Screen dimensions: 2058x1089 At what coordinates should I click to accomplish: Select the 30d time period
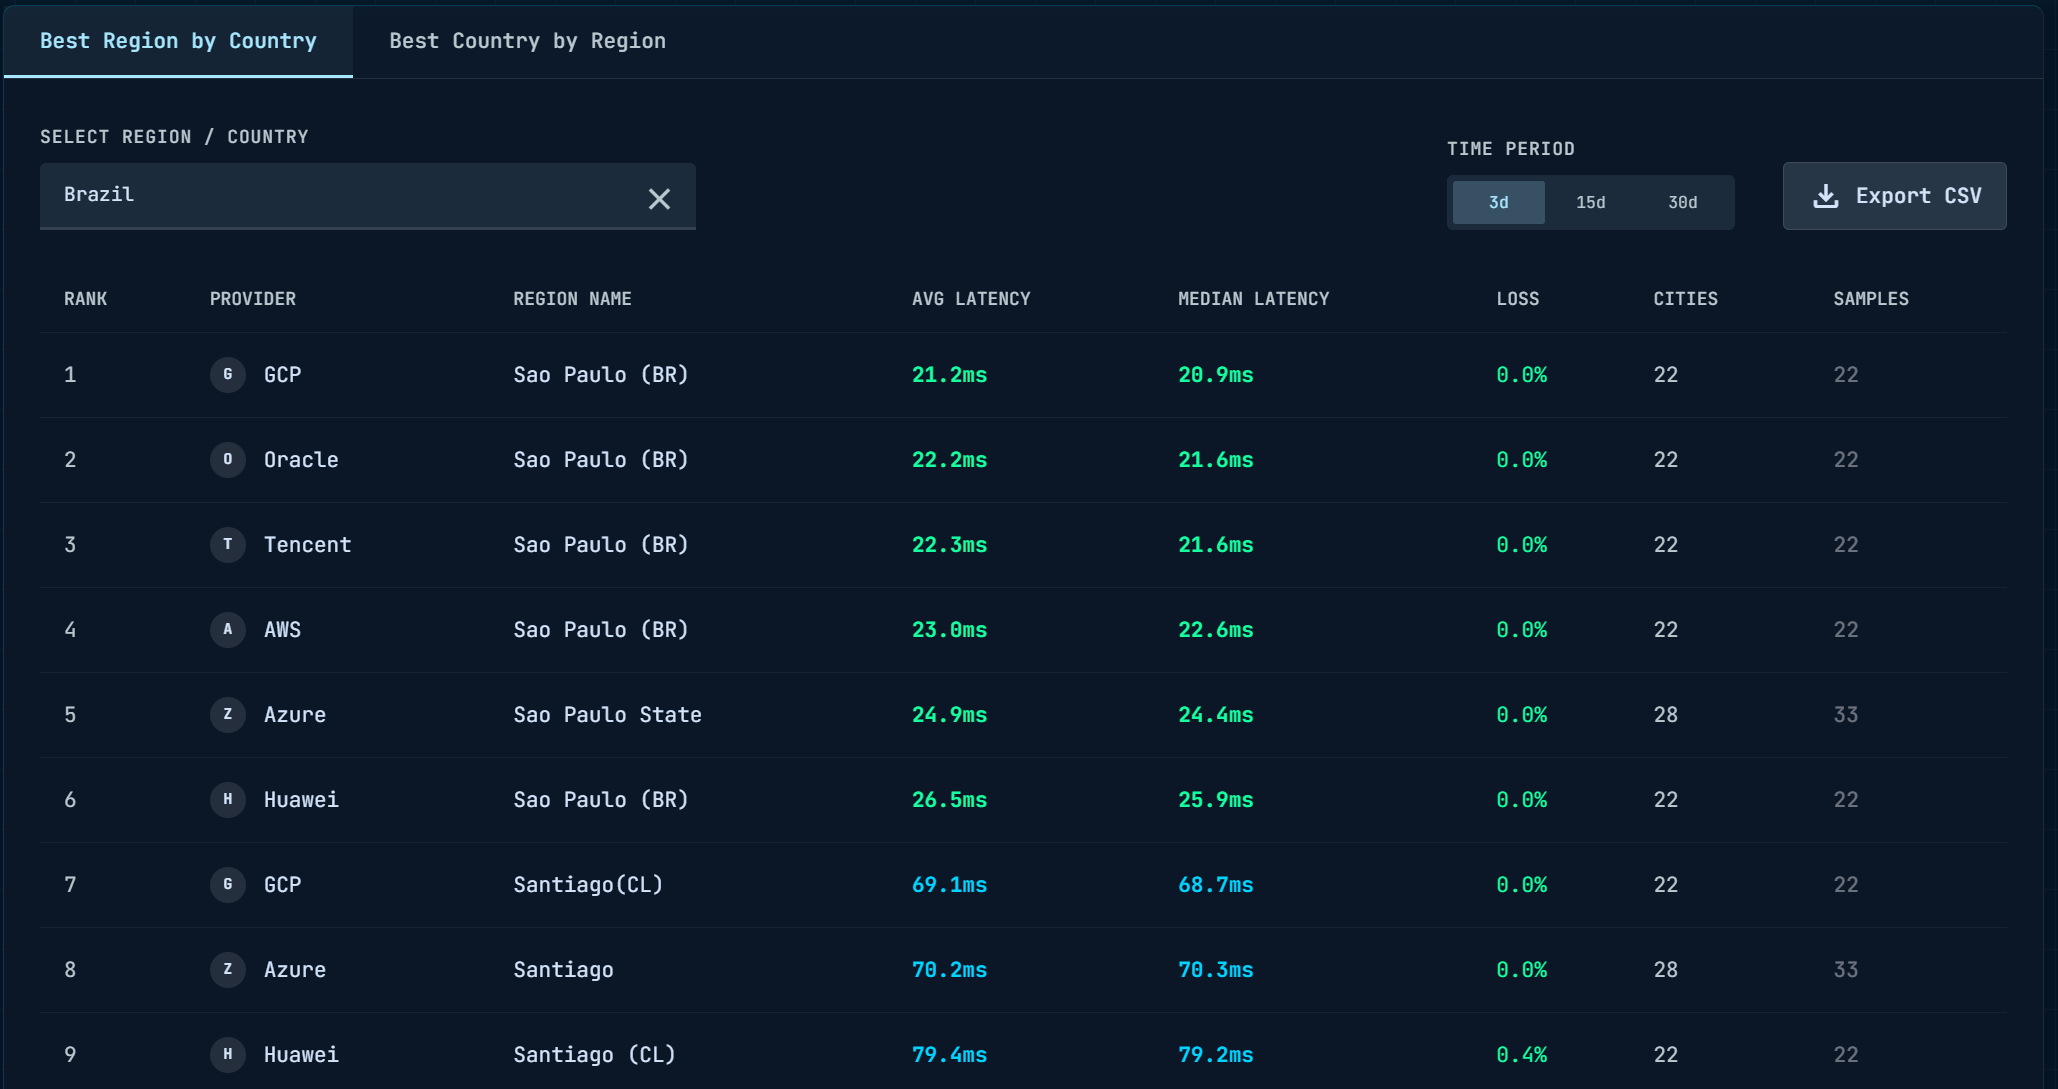1682,202
